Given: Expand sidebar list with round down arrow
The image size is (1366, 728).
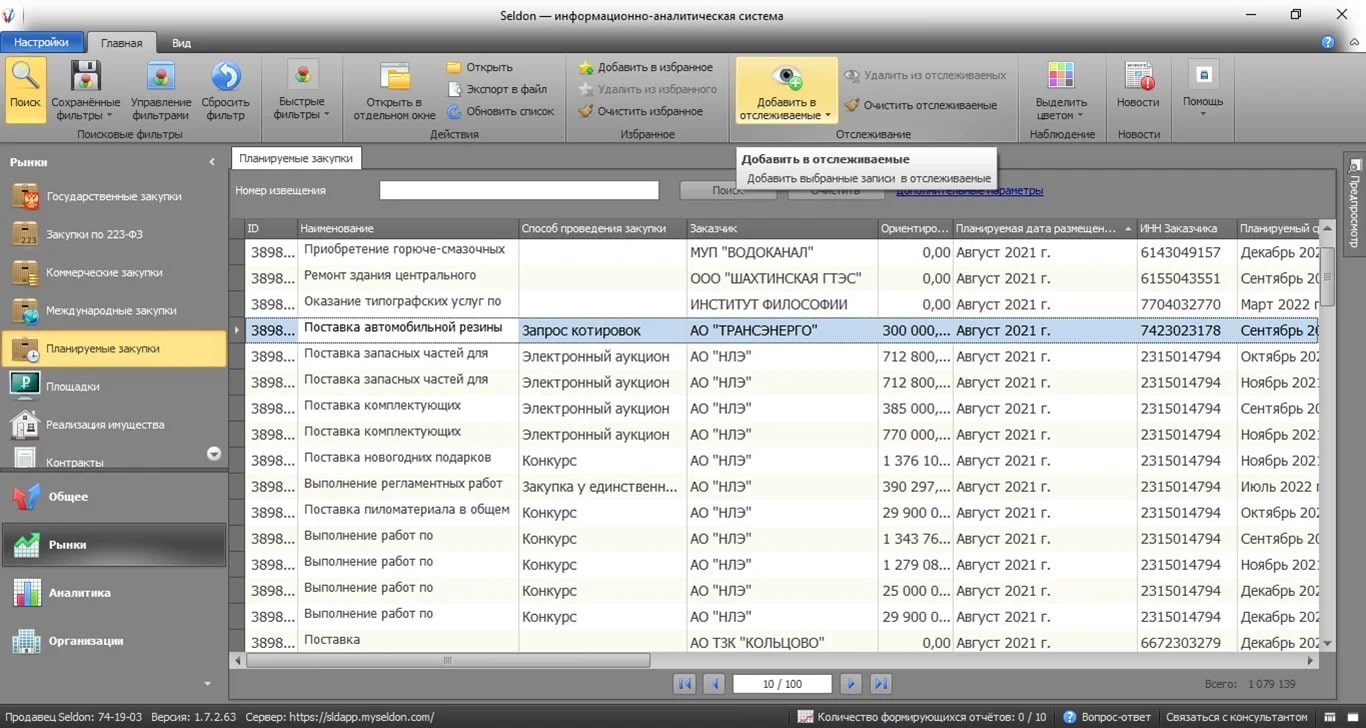Looking at the screenshot, I should (214, 454).
